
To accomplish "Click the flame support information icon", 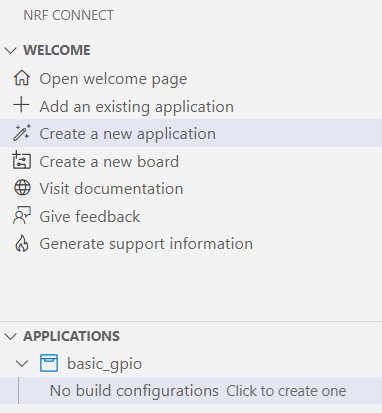I will pyautogui.click(x=22, y=243).
